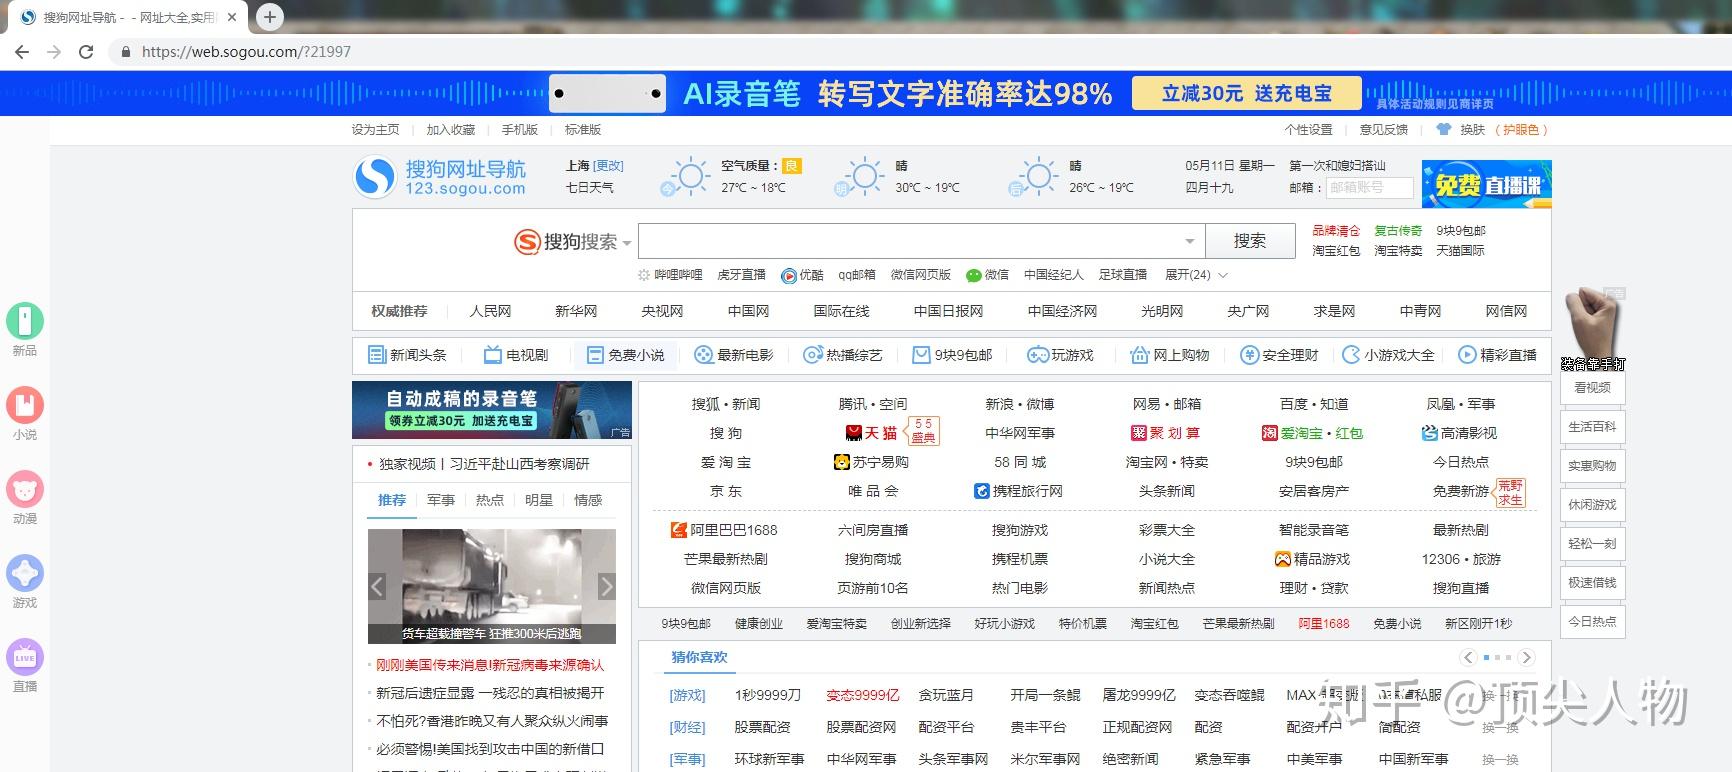Click the 优酷 quick link icon
Image resolution: width=1732 pixels, height=772 pixels.
pyautogui.click(x=789, y=275)
